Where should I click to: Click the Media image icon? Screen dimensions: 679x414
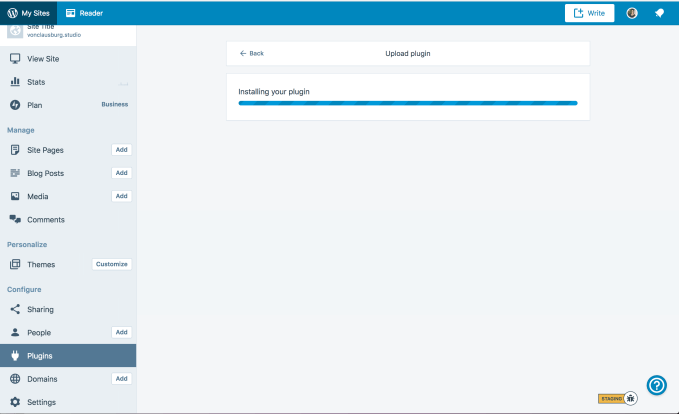(x=15, y=196)
